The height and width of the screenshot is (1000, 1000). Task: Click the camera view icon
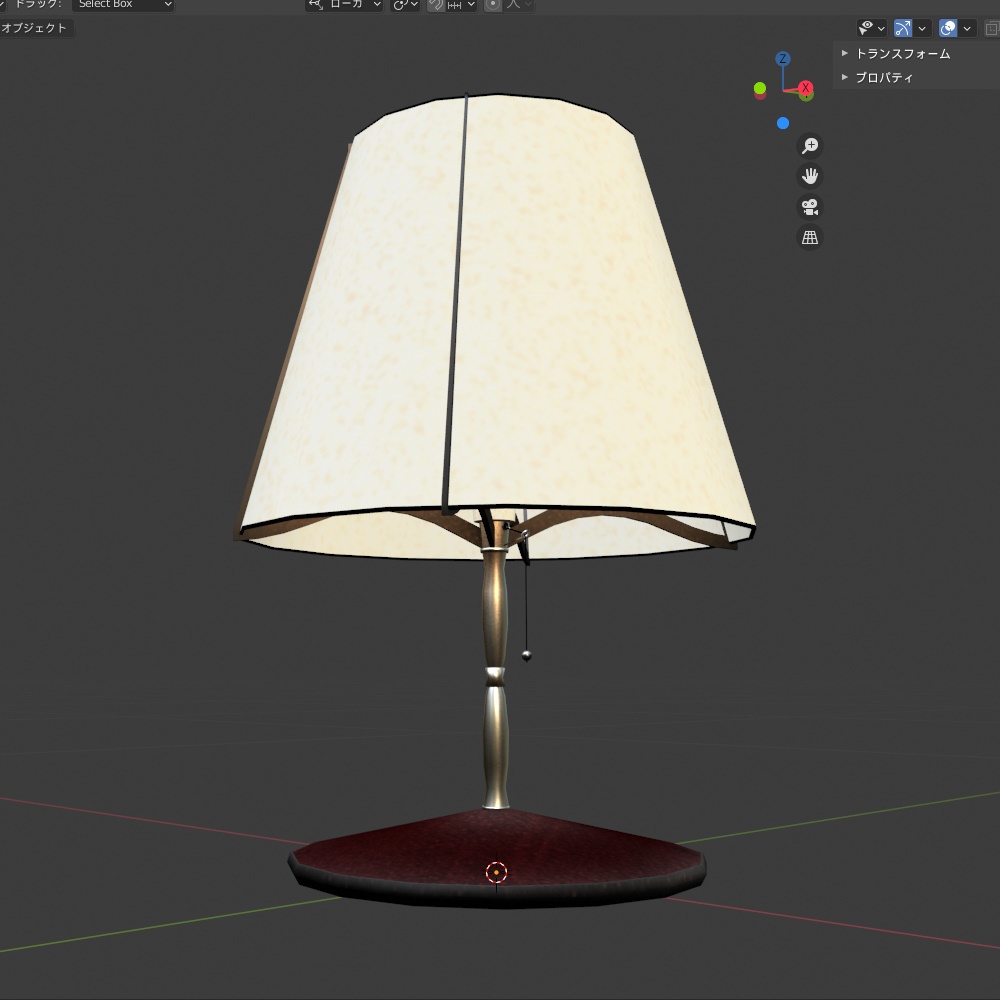pos(810,207)
